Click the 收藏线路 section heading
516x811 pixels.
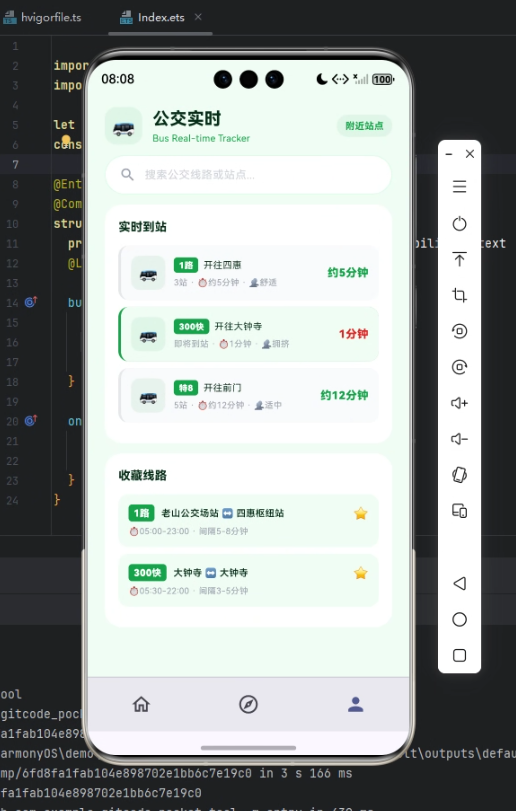coord(143,475)
